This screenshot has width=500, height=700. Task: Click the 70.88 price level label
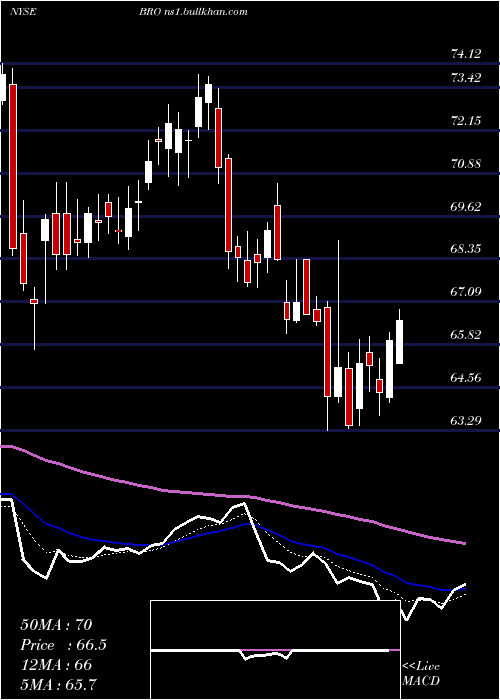click(x=466, y=164)
